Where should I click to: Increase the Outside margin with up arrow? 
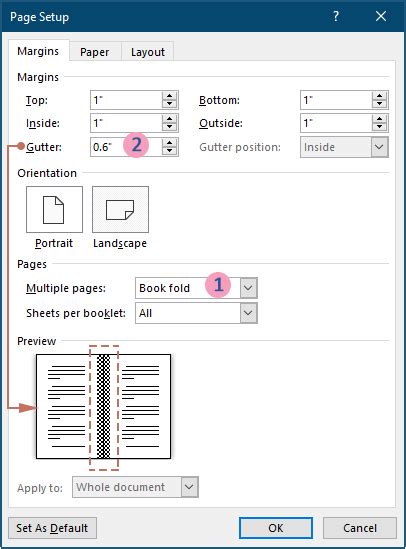[x=379, y=119]
